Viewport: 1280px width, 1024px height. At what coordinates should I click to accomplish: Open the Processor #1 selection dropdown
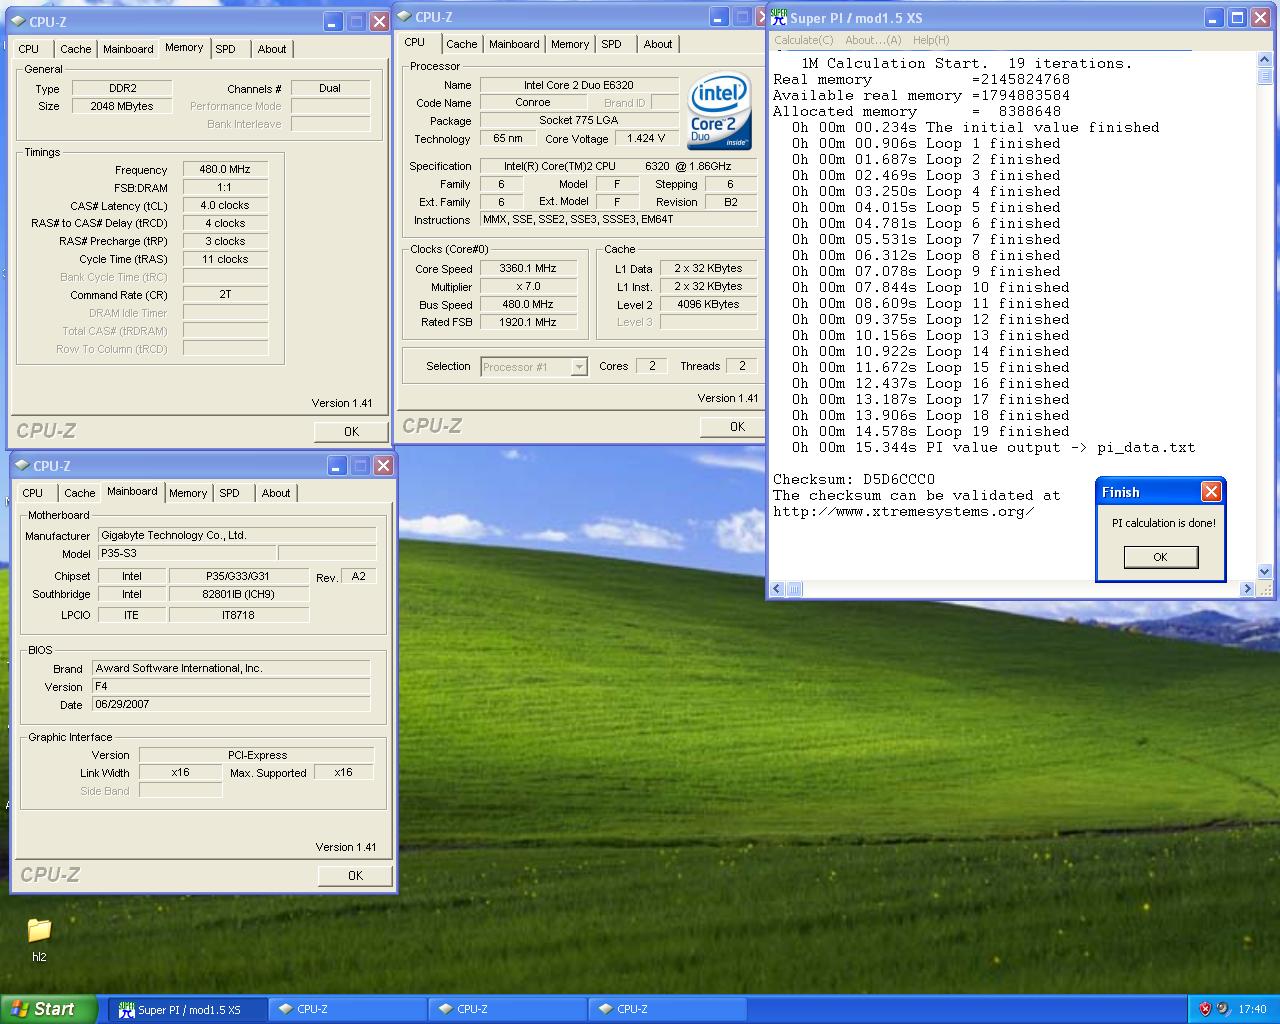click(578, 367)
